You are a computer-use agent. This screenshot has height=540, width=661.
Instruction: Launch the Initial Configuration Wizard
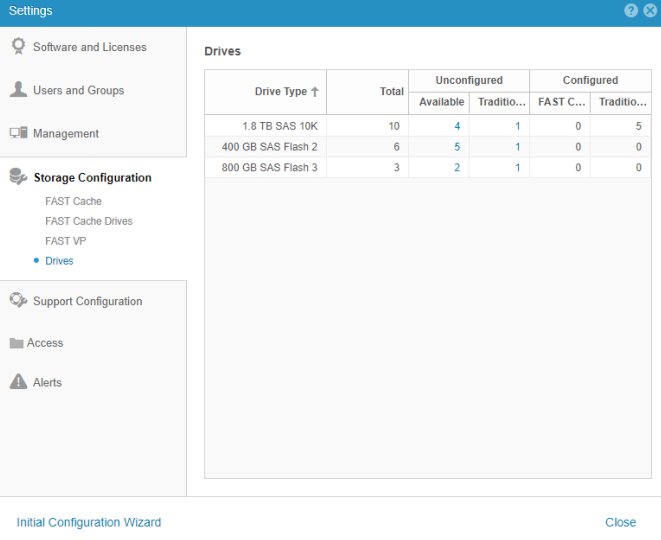tap(88, 522)
